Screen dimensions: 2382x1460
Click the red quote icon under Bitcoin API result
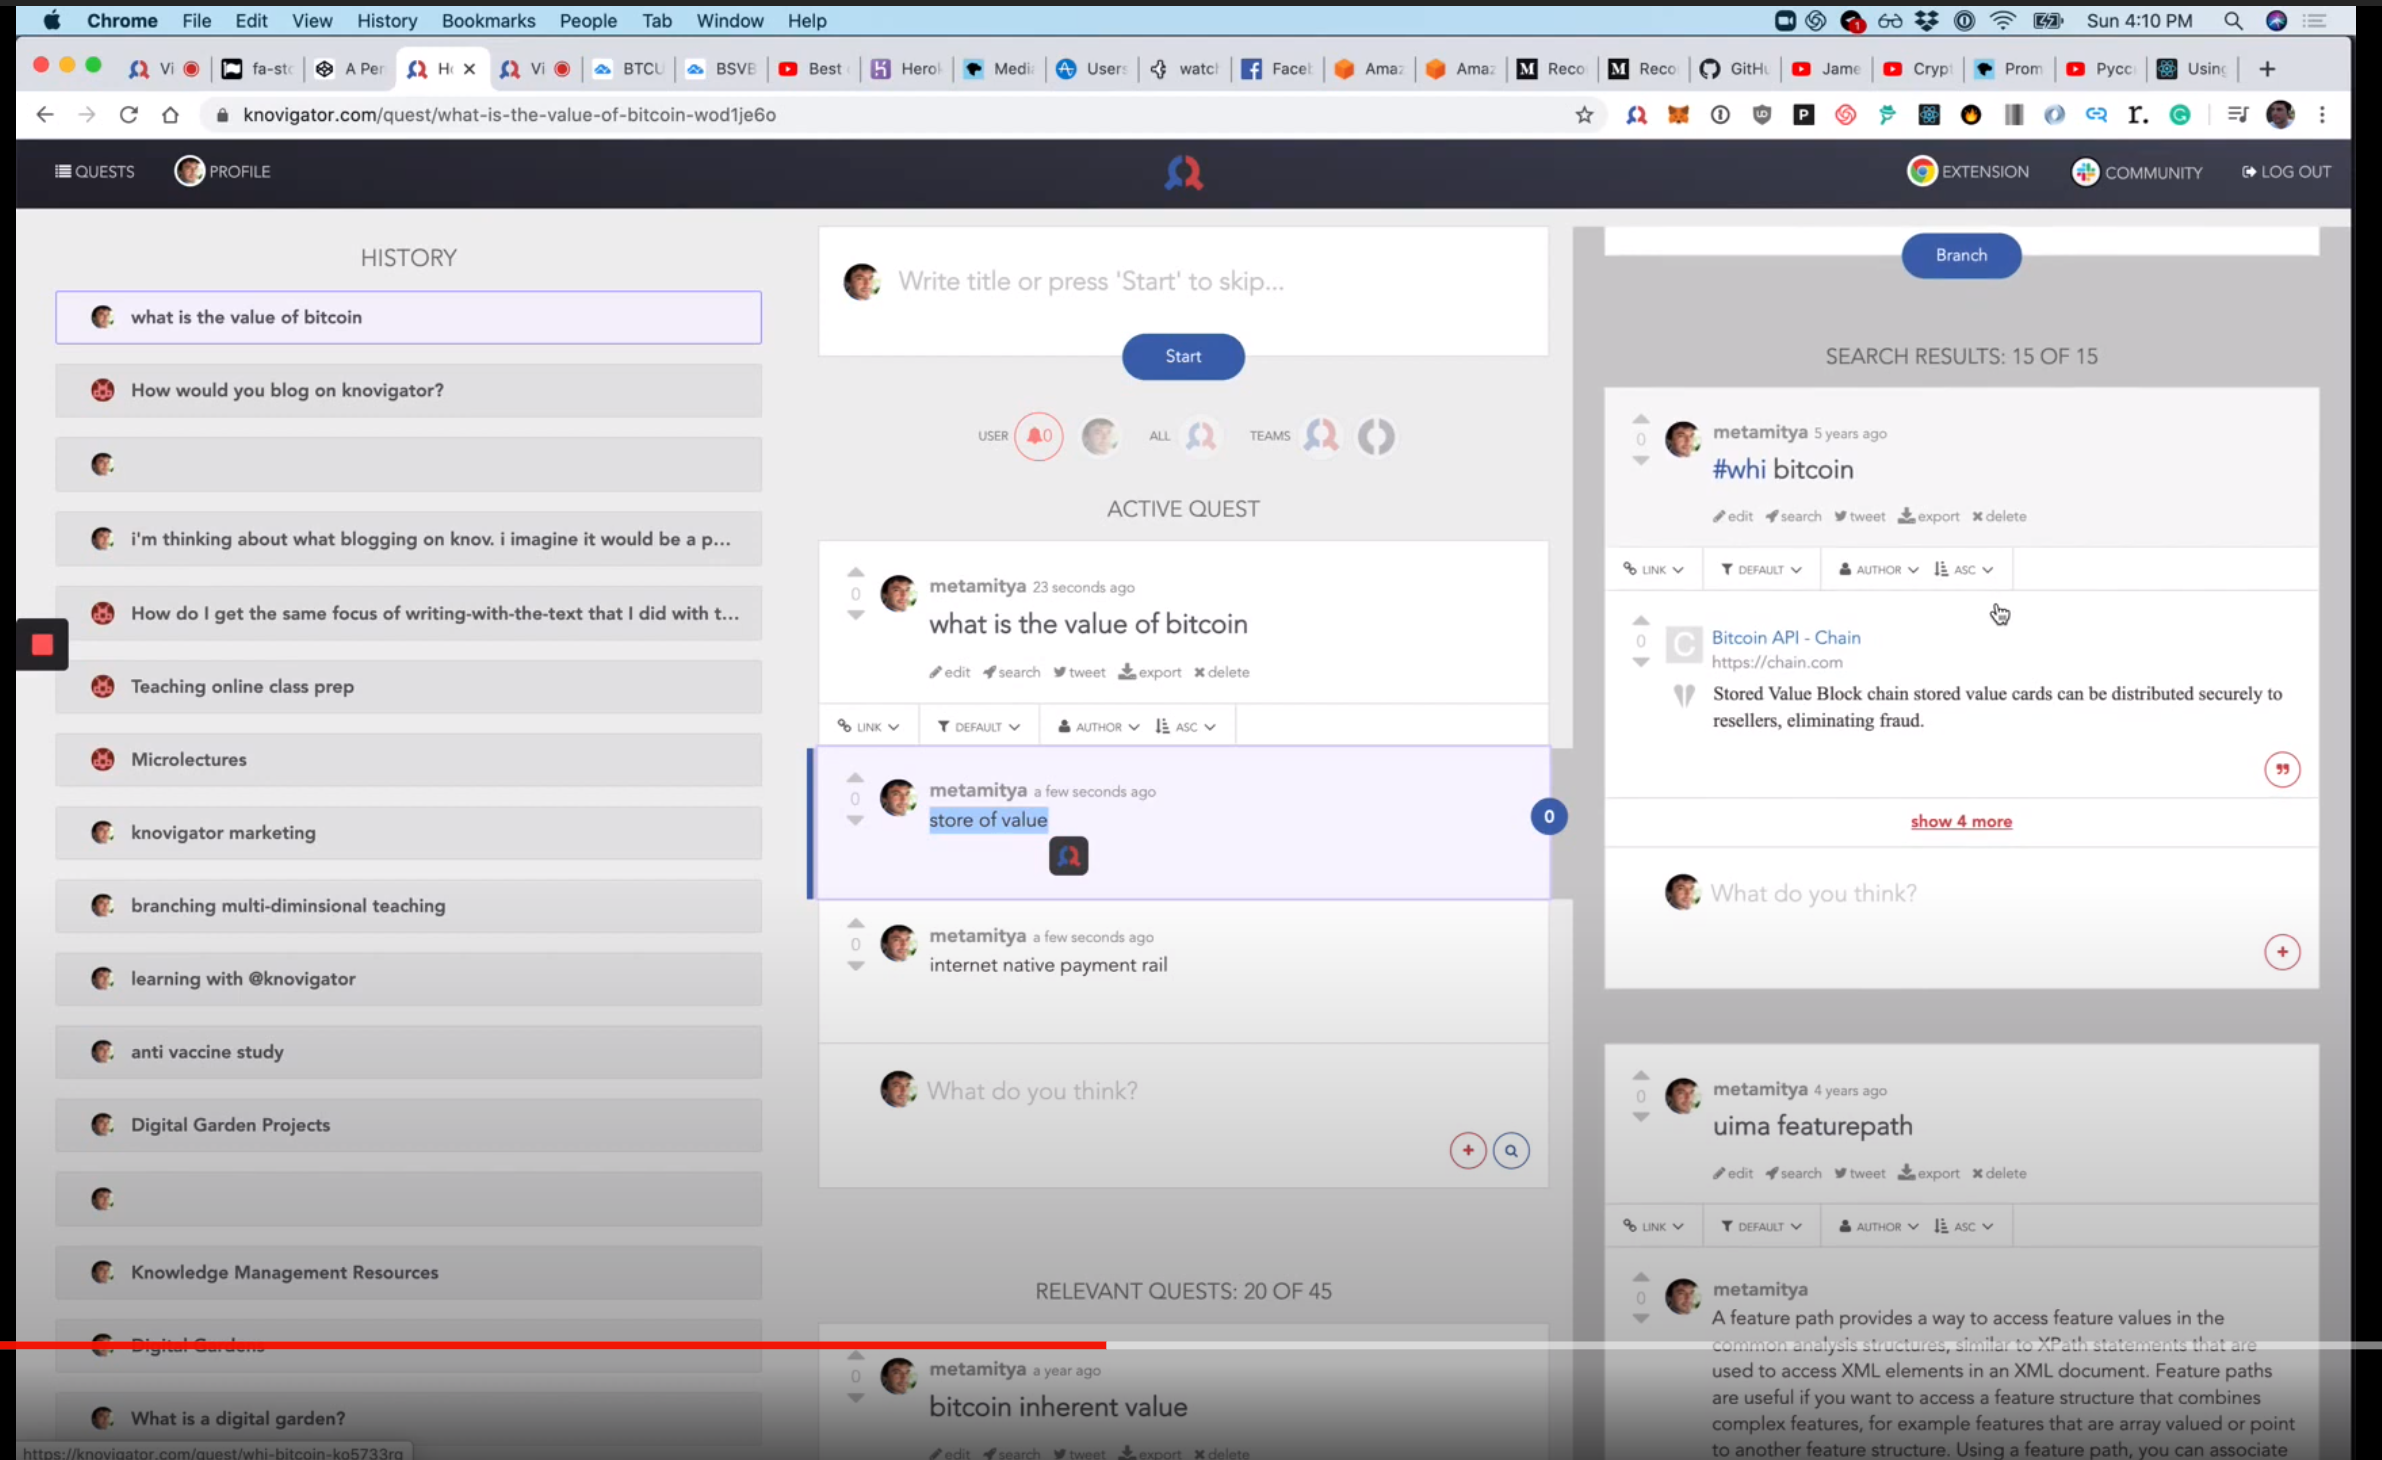[x=2281, y=769]
